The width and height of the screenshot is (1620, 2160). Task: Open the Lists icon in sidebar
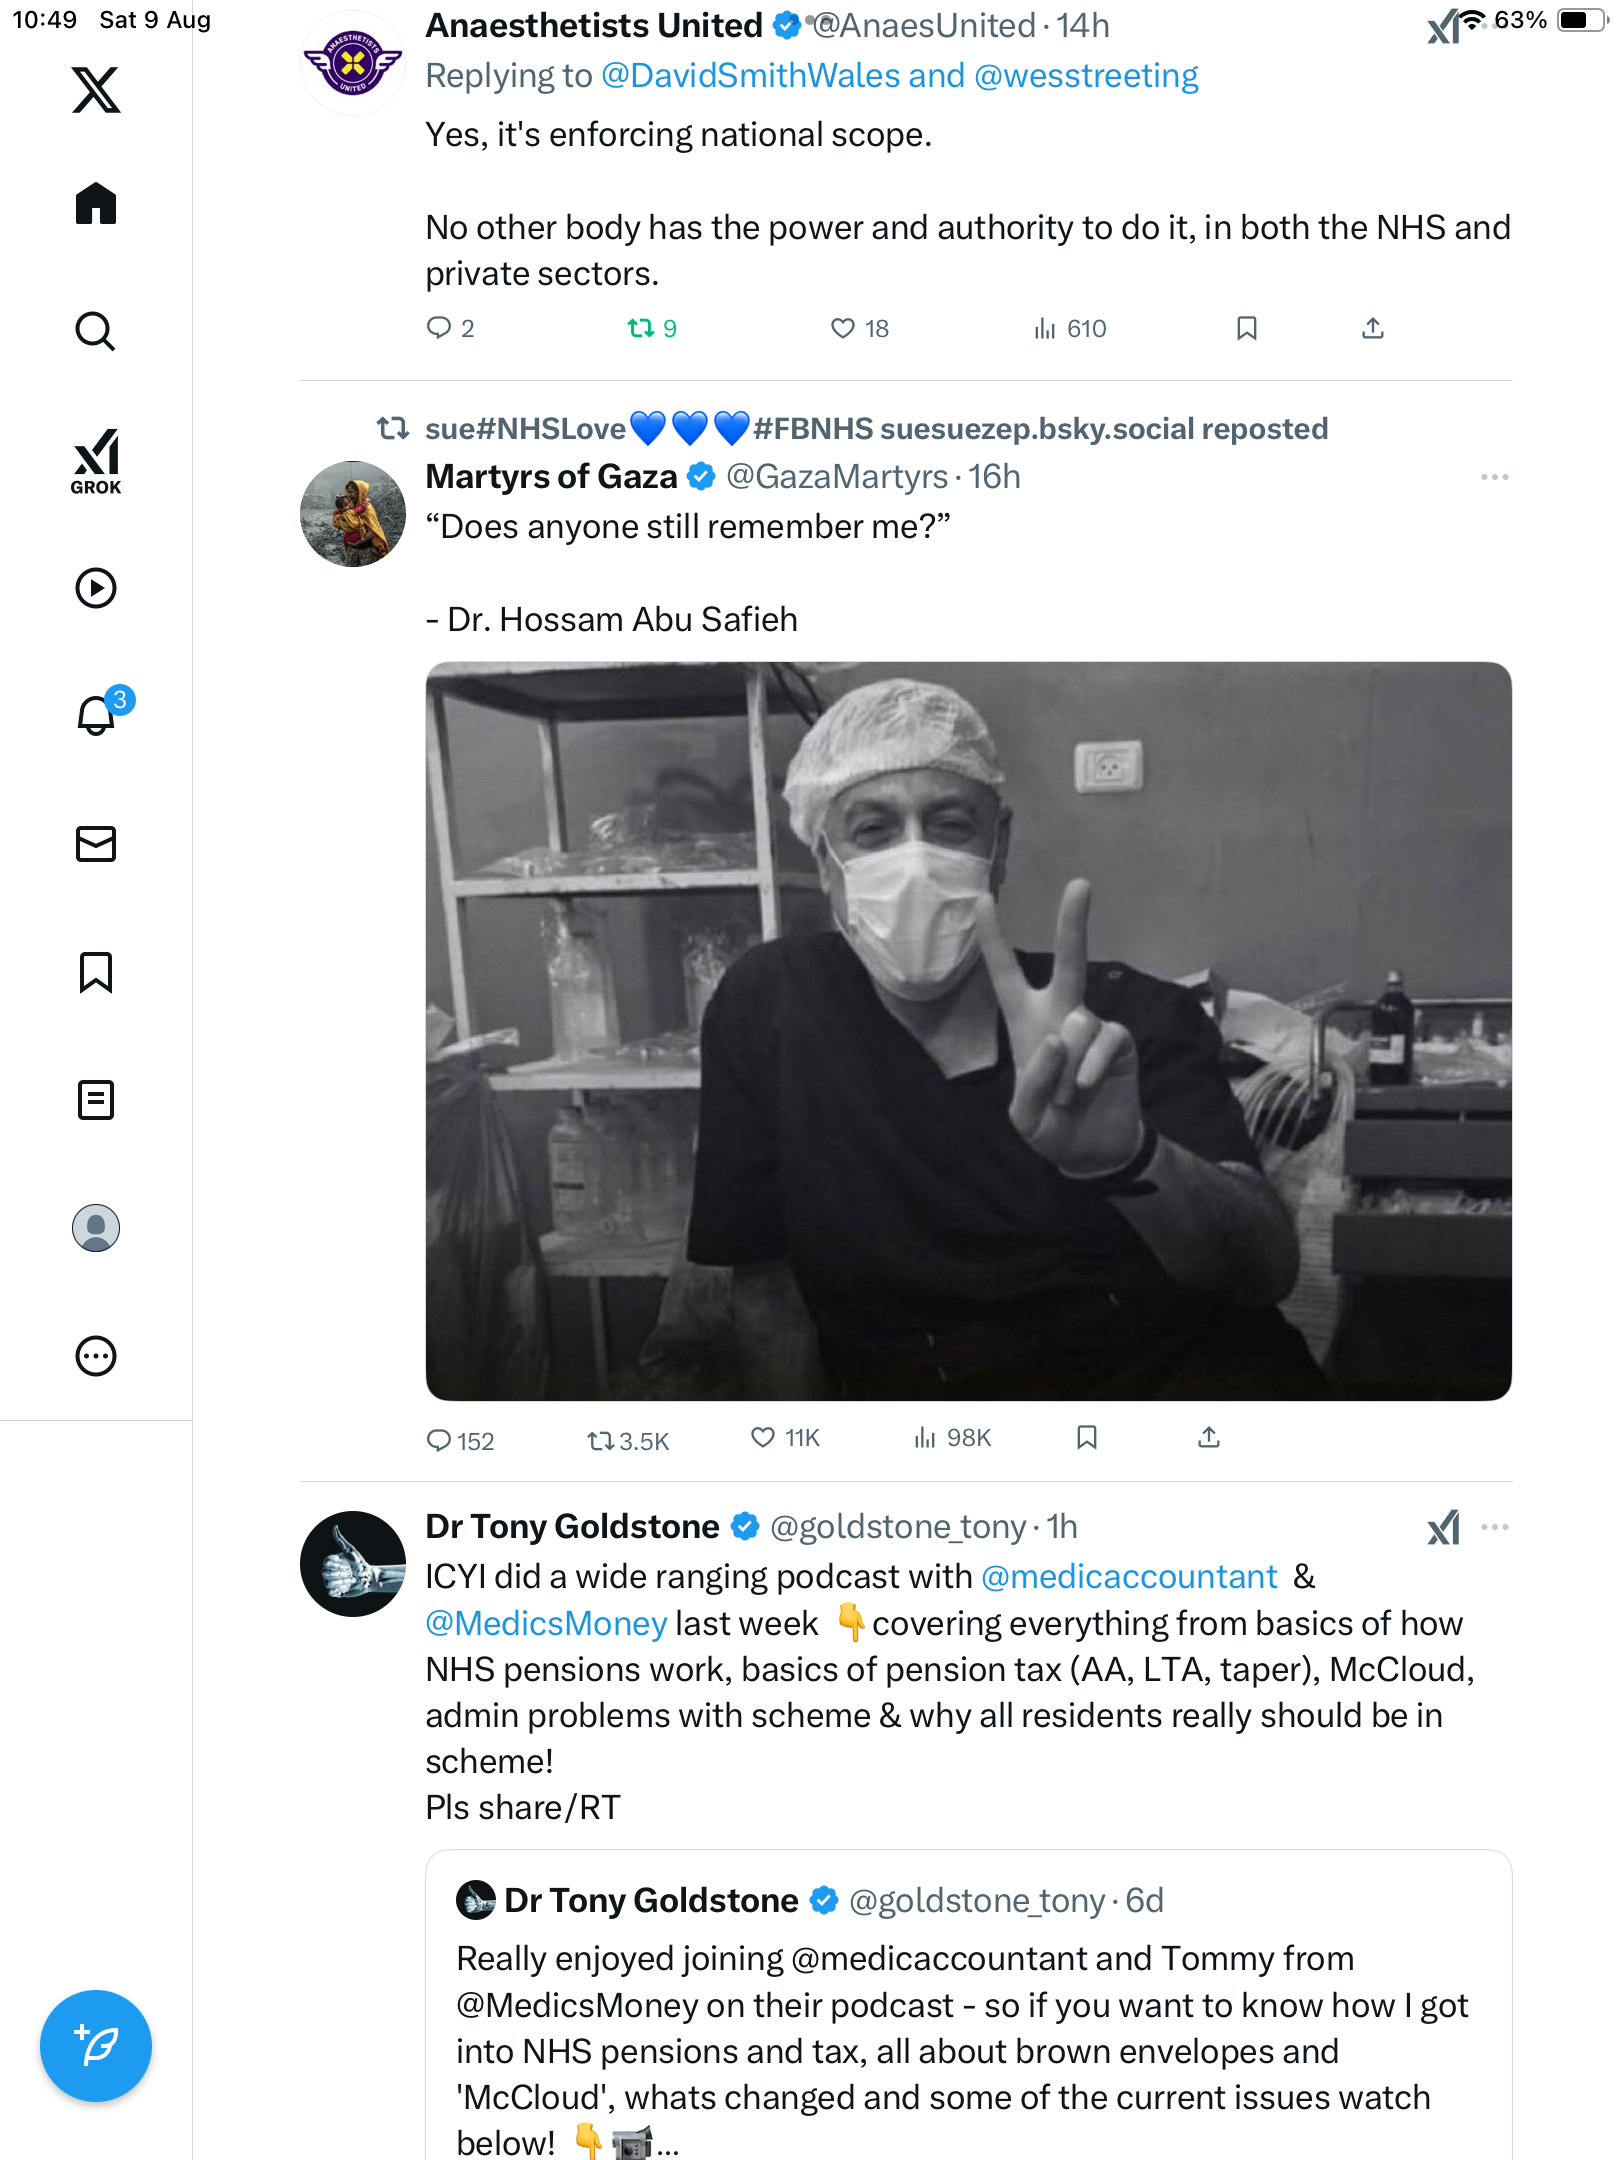click(x=96, y=1100)
